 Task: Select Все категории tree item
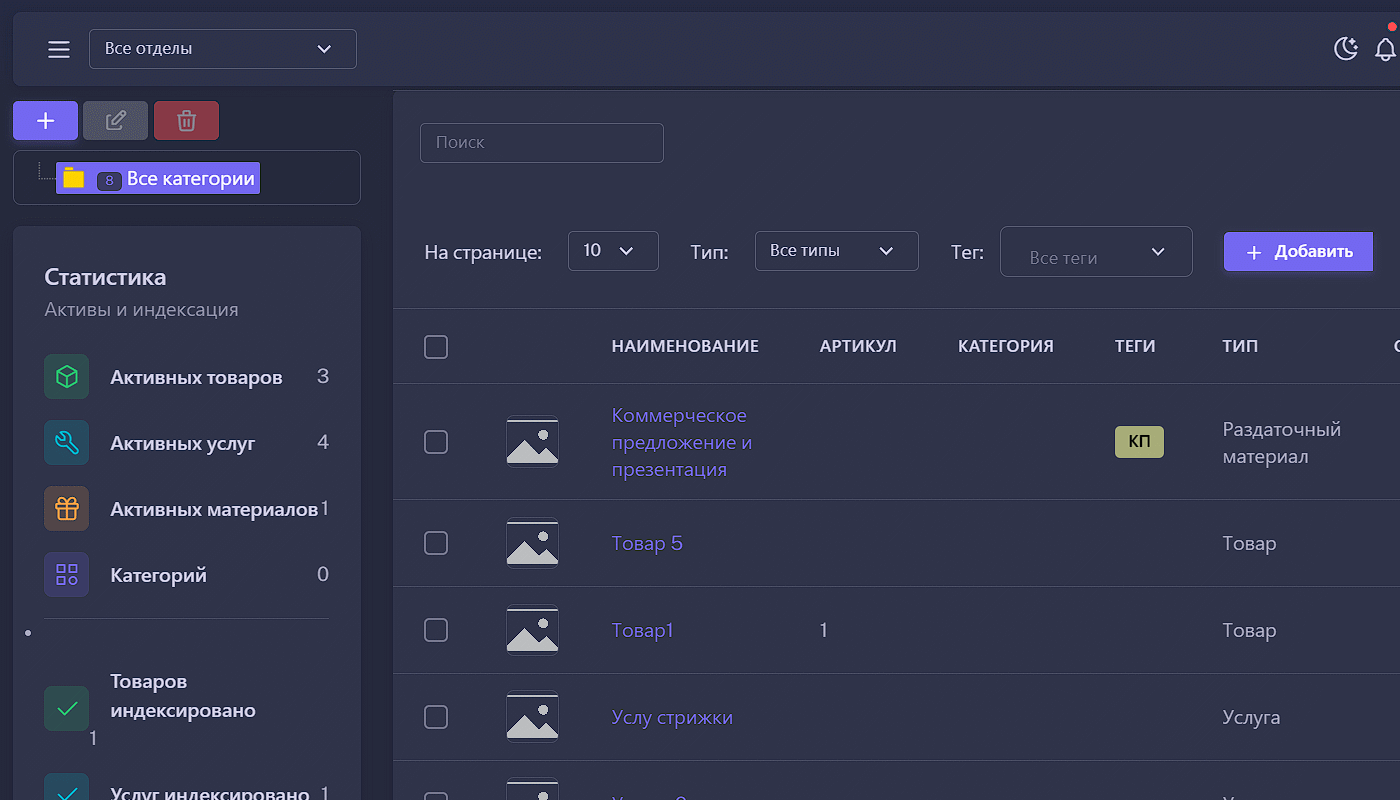190,179
